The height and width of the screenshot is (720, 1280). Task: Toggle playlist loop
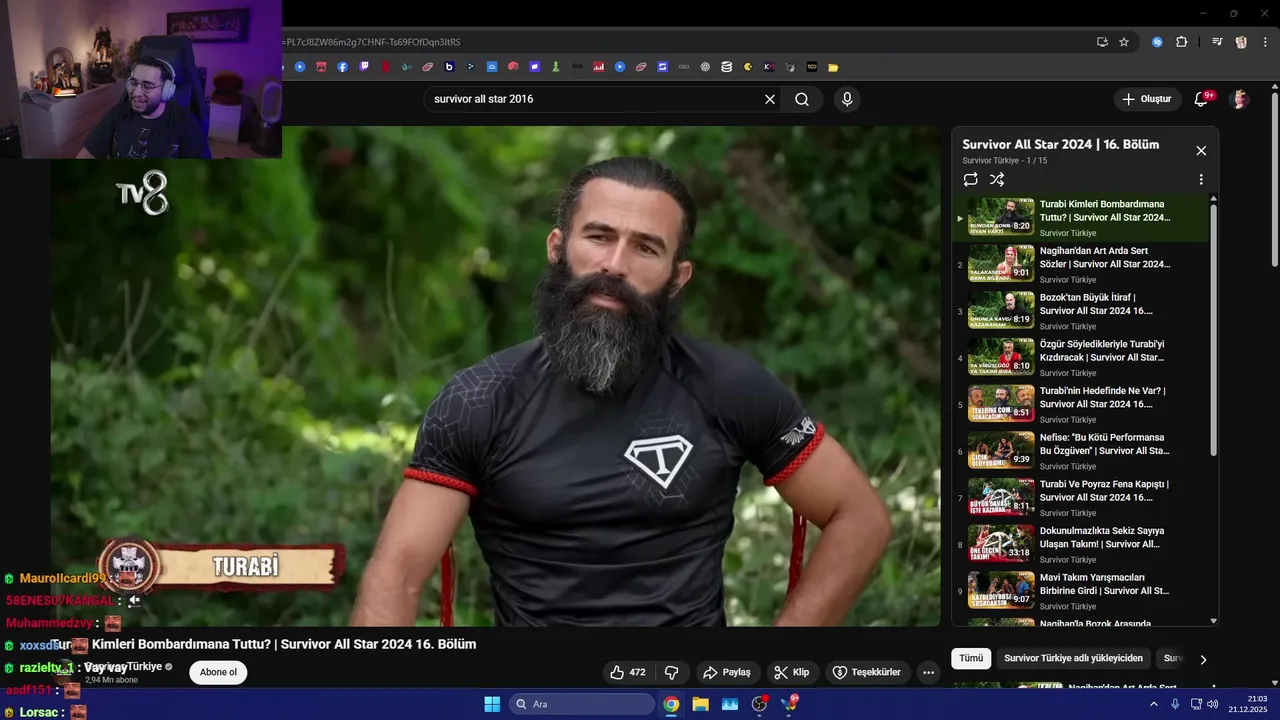(970, 180)
